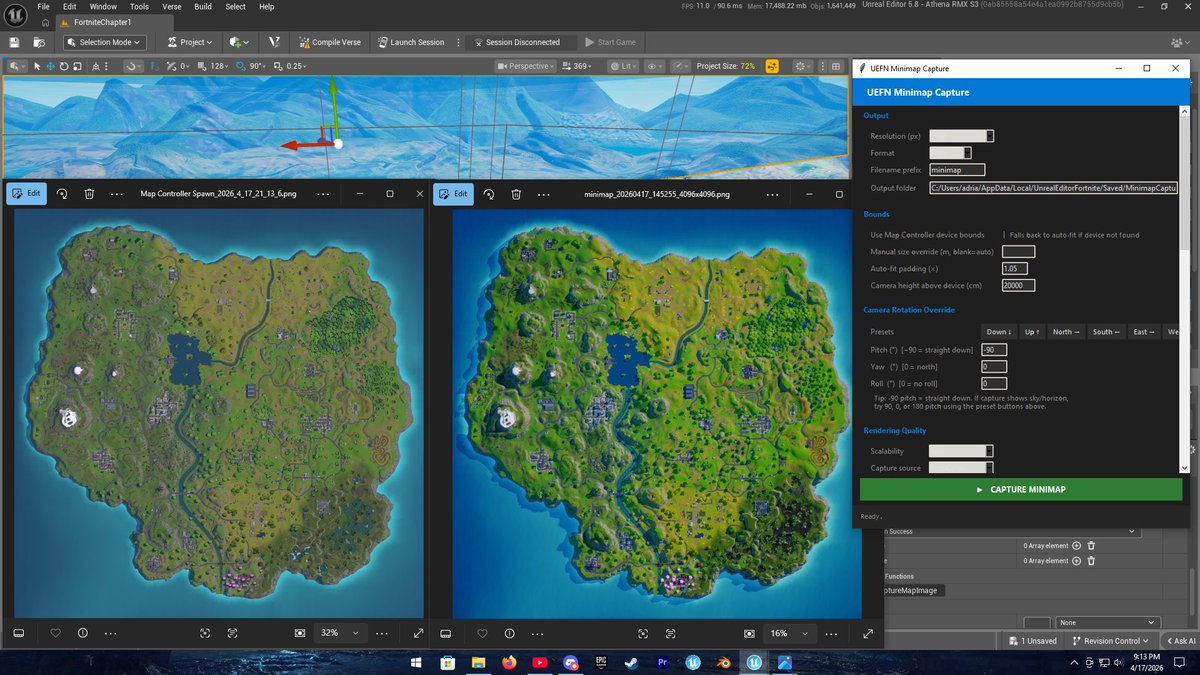Image resolution: width=1200 pixels, height=675 pixels.
Task: Click the Output folder path field
Action: (1053, 187)
